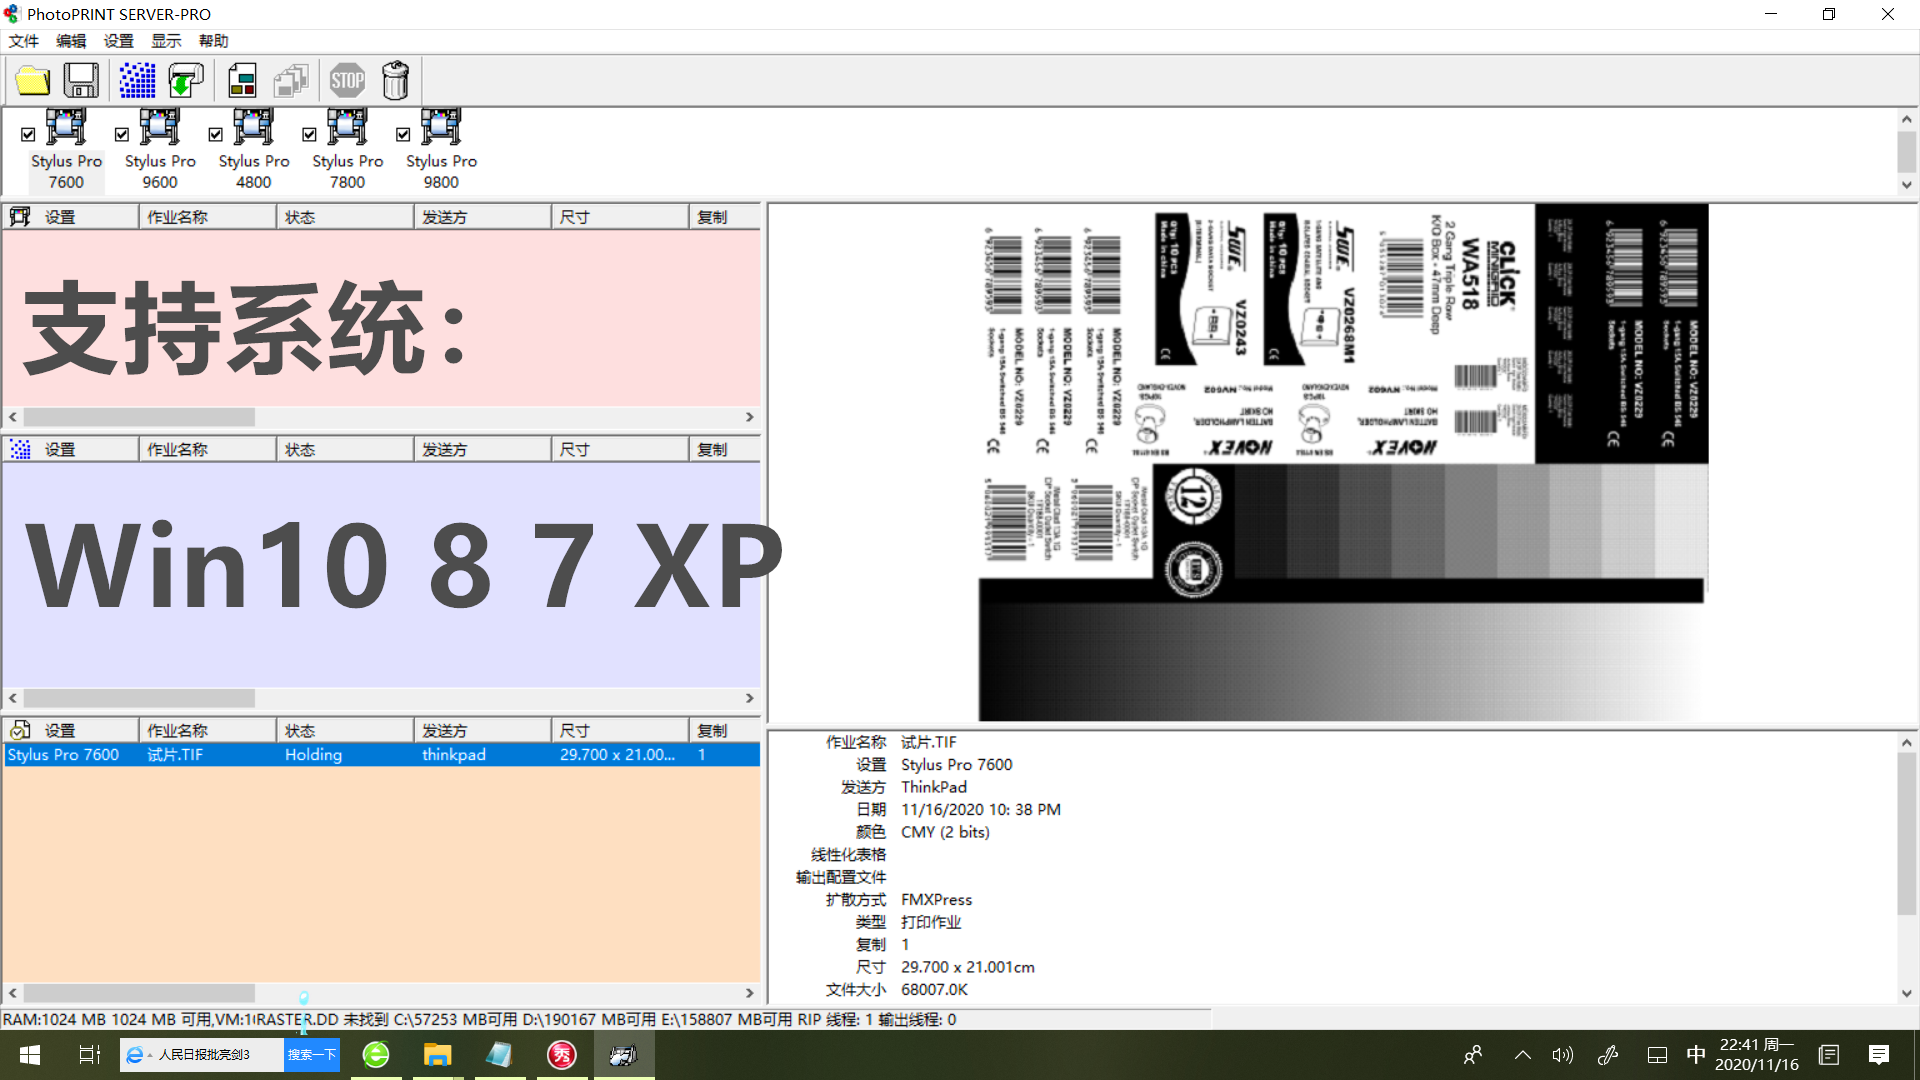Sort top queue by 作业名称 column
1920x1080 pixels.
(x=207, y=216)
